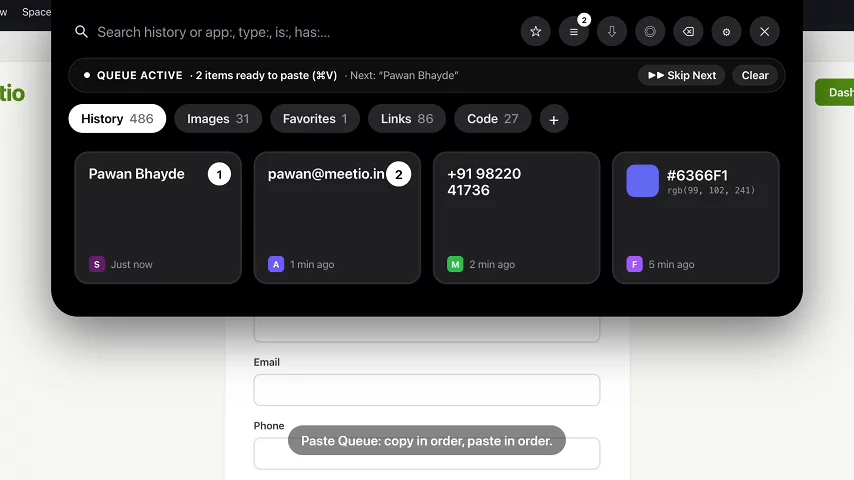Switch to the Images tab

pos(218,118)
